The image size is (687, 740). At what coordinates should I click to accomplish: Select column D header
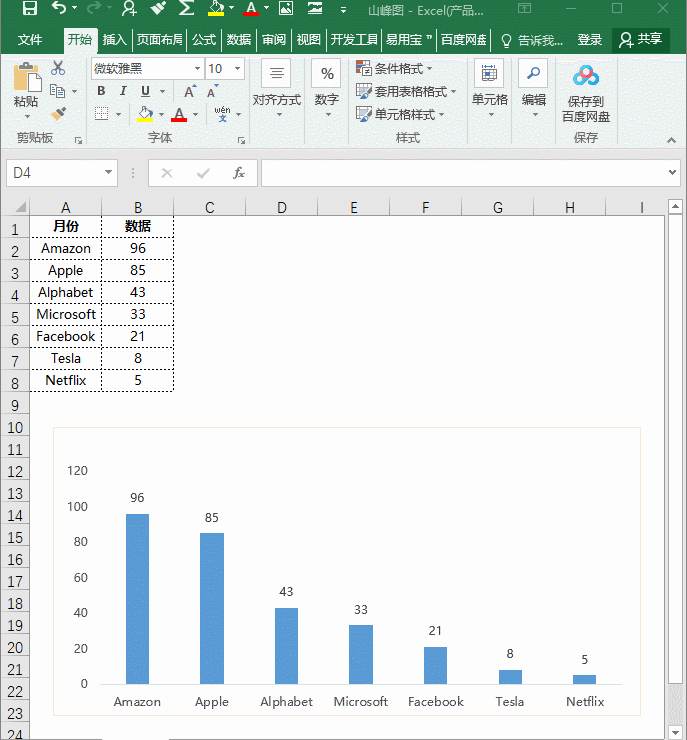tap(282, 207)
